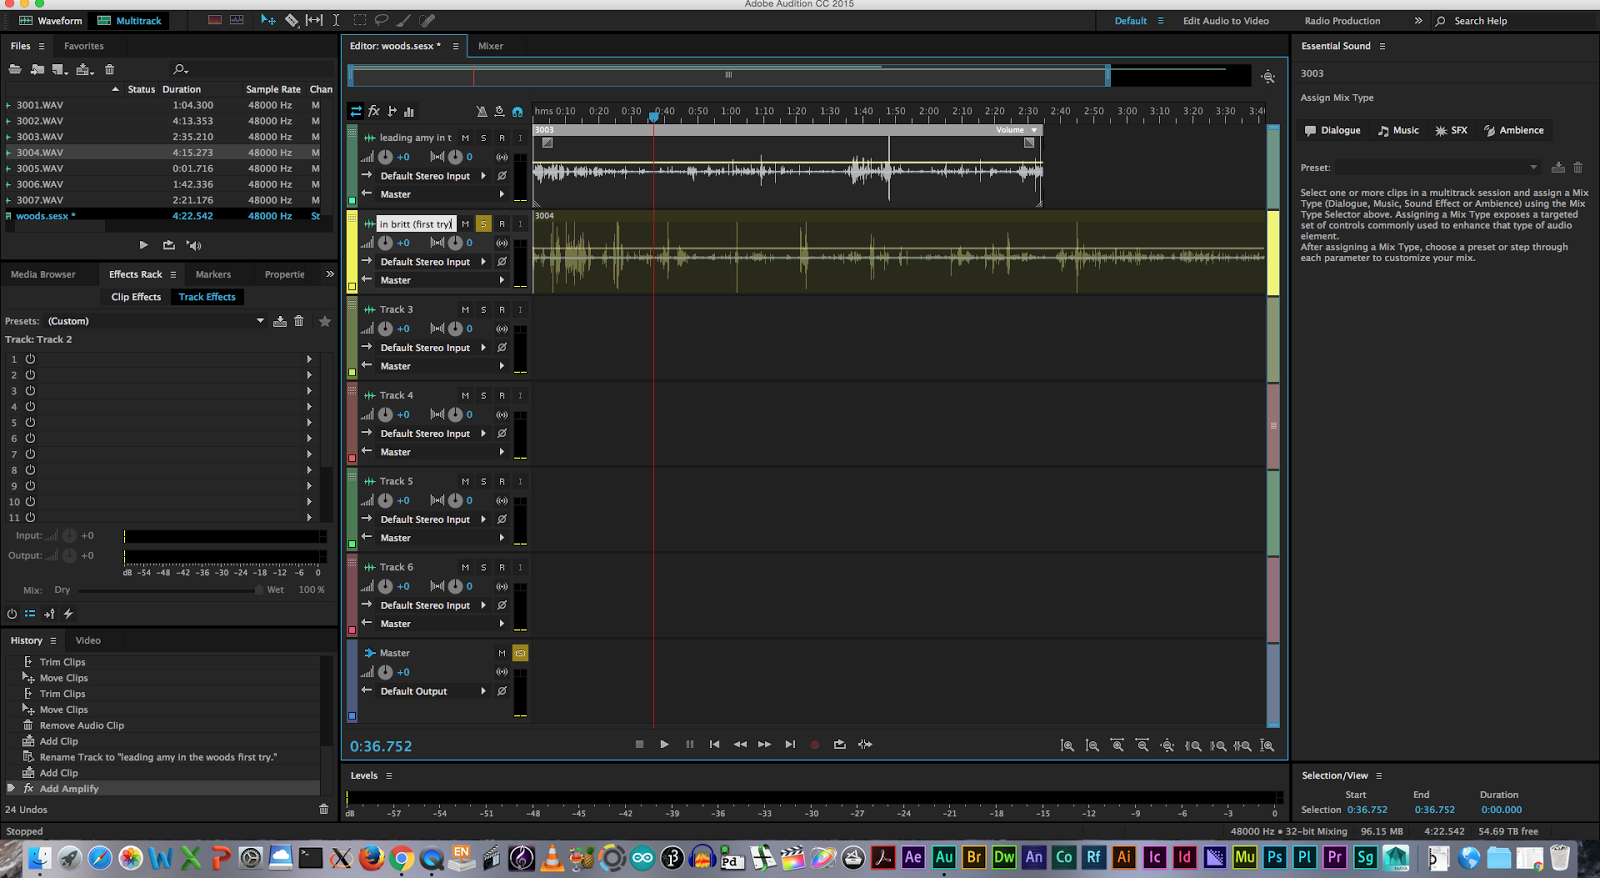Open Essential Sound Preset dropdown
The height and width of the screenshot is (878, 1600).
coord(1438,167)
